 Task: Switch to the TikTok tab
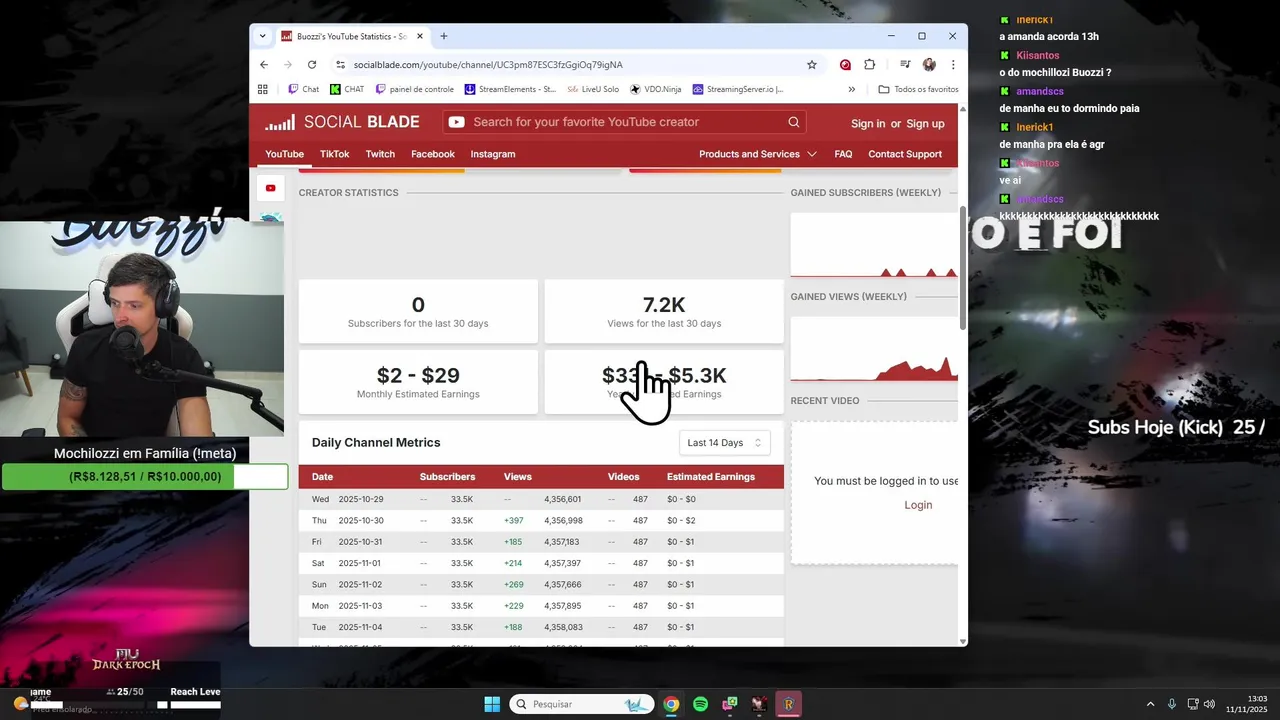335,154
